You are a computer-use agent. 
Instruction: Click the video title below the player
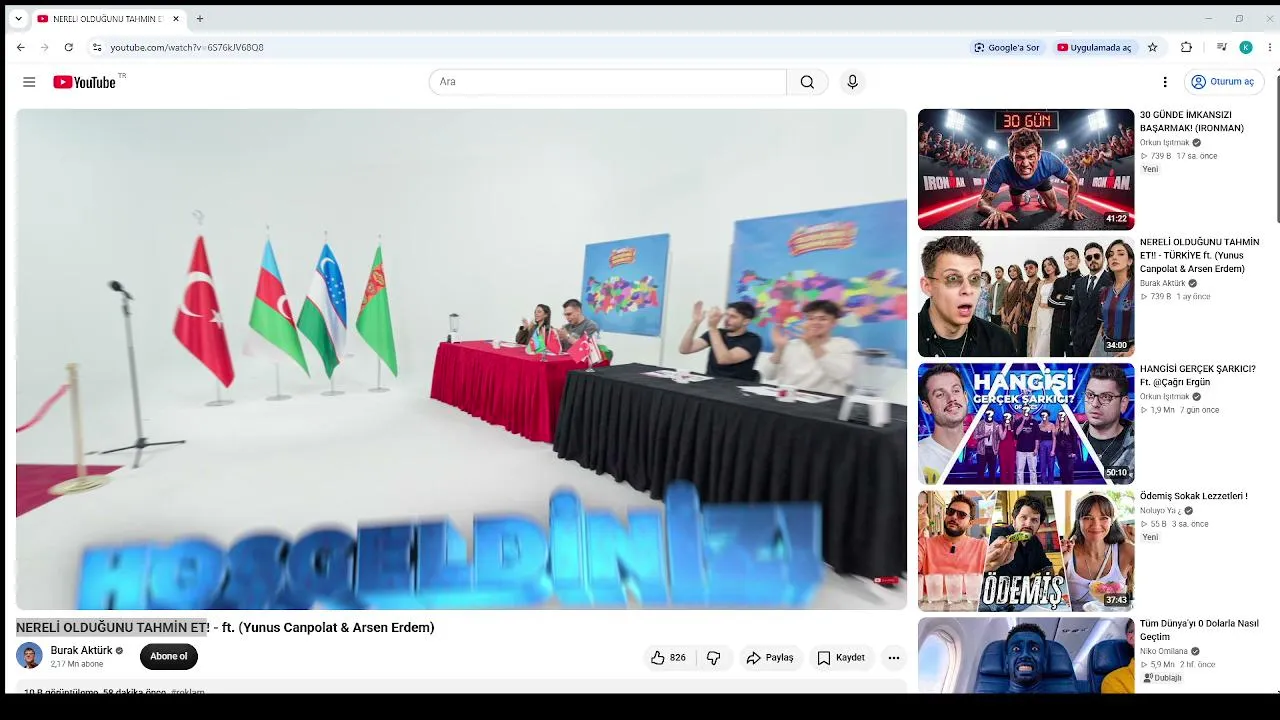225,628
